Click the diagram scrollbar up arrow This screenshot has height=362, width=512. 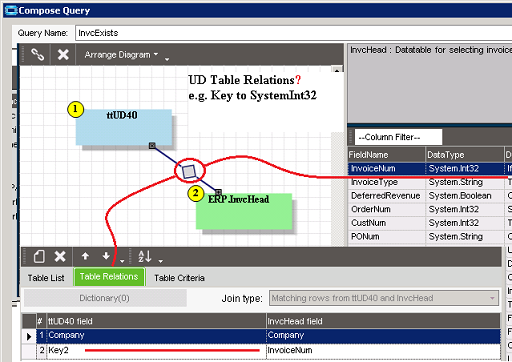[337, 70]
